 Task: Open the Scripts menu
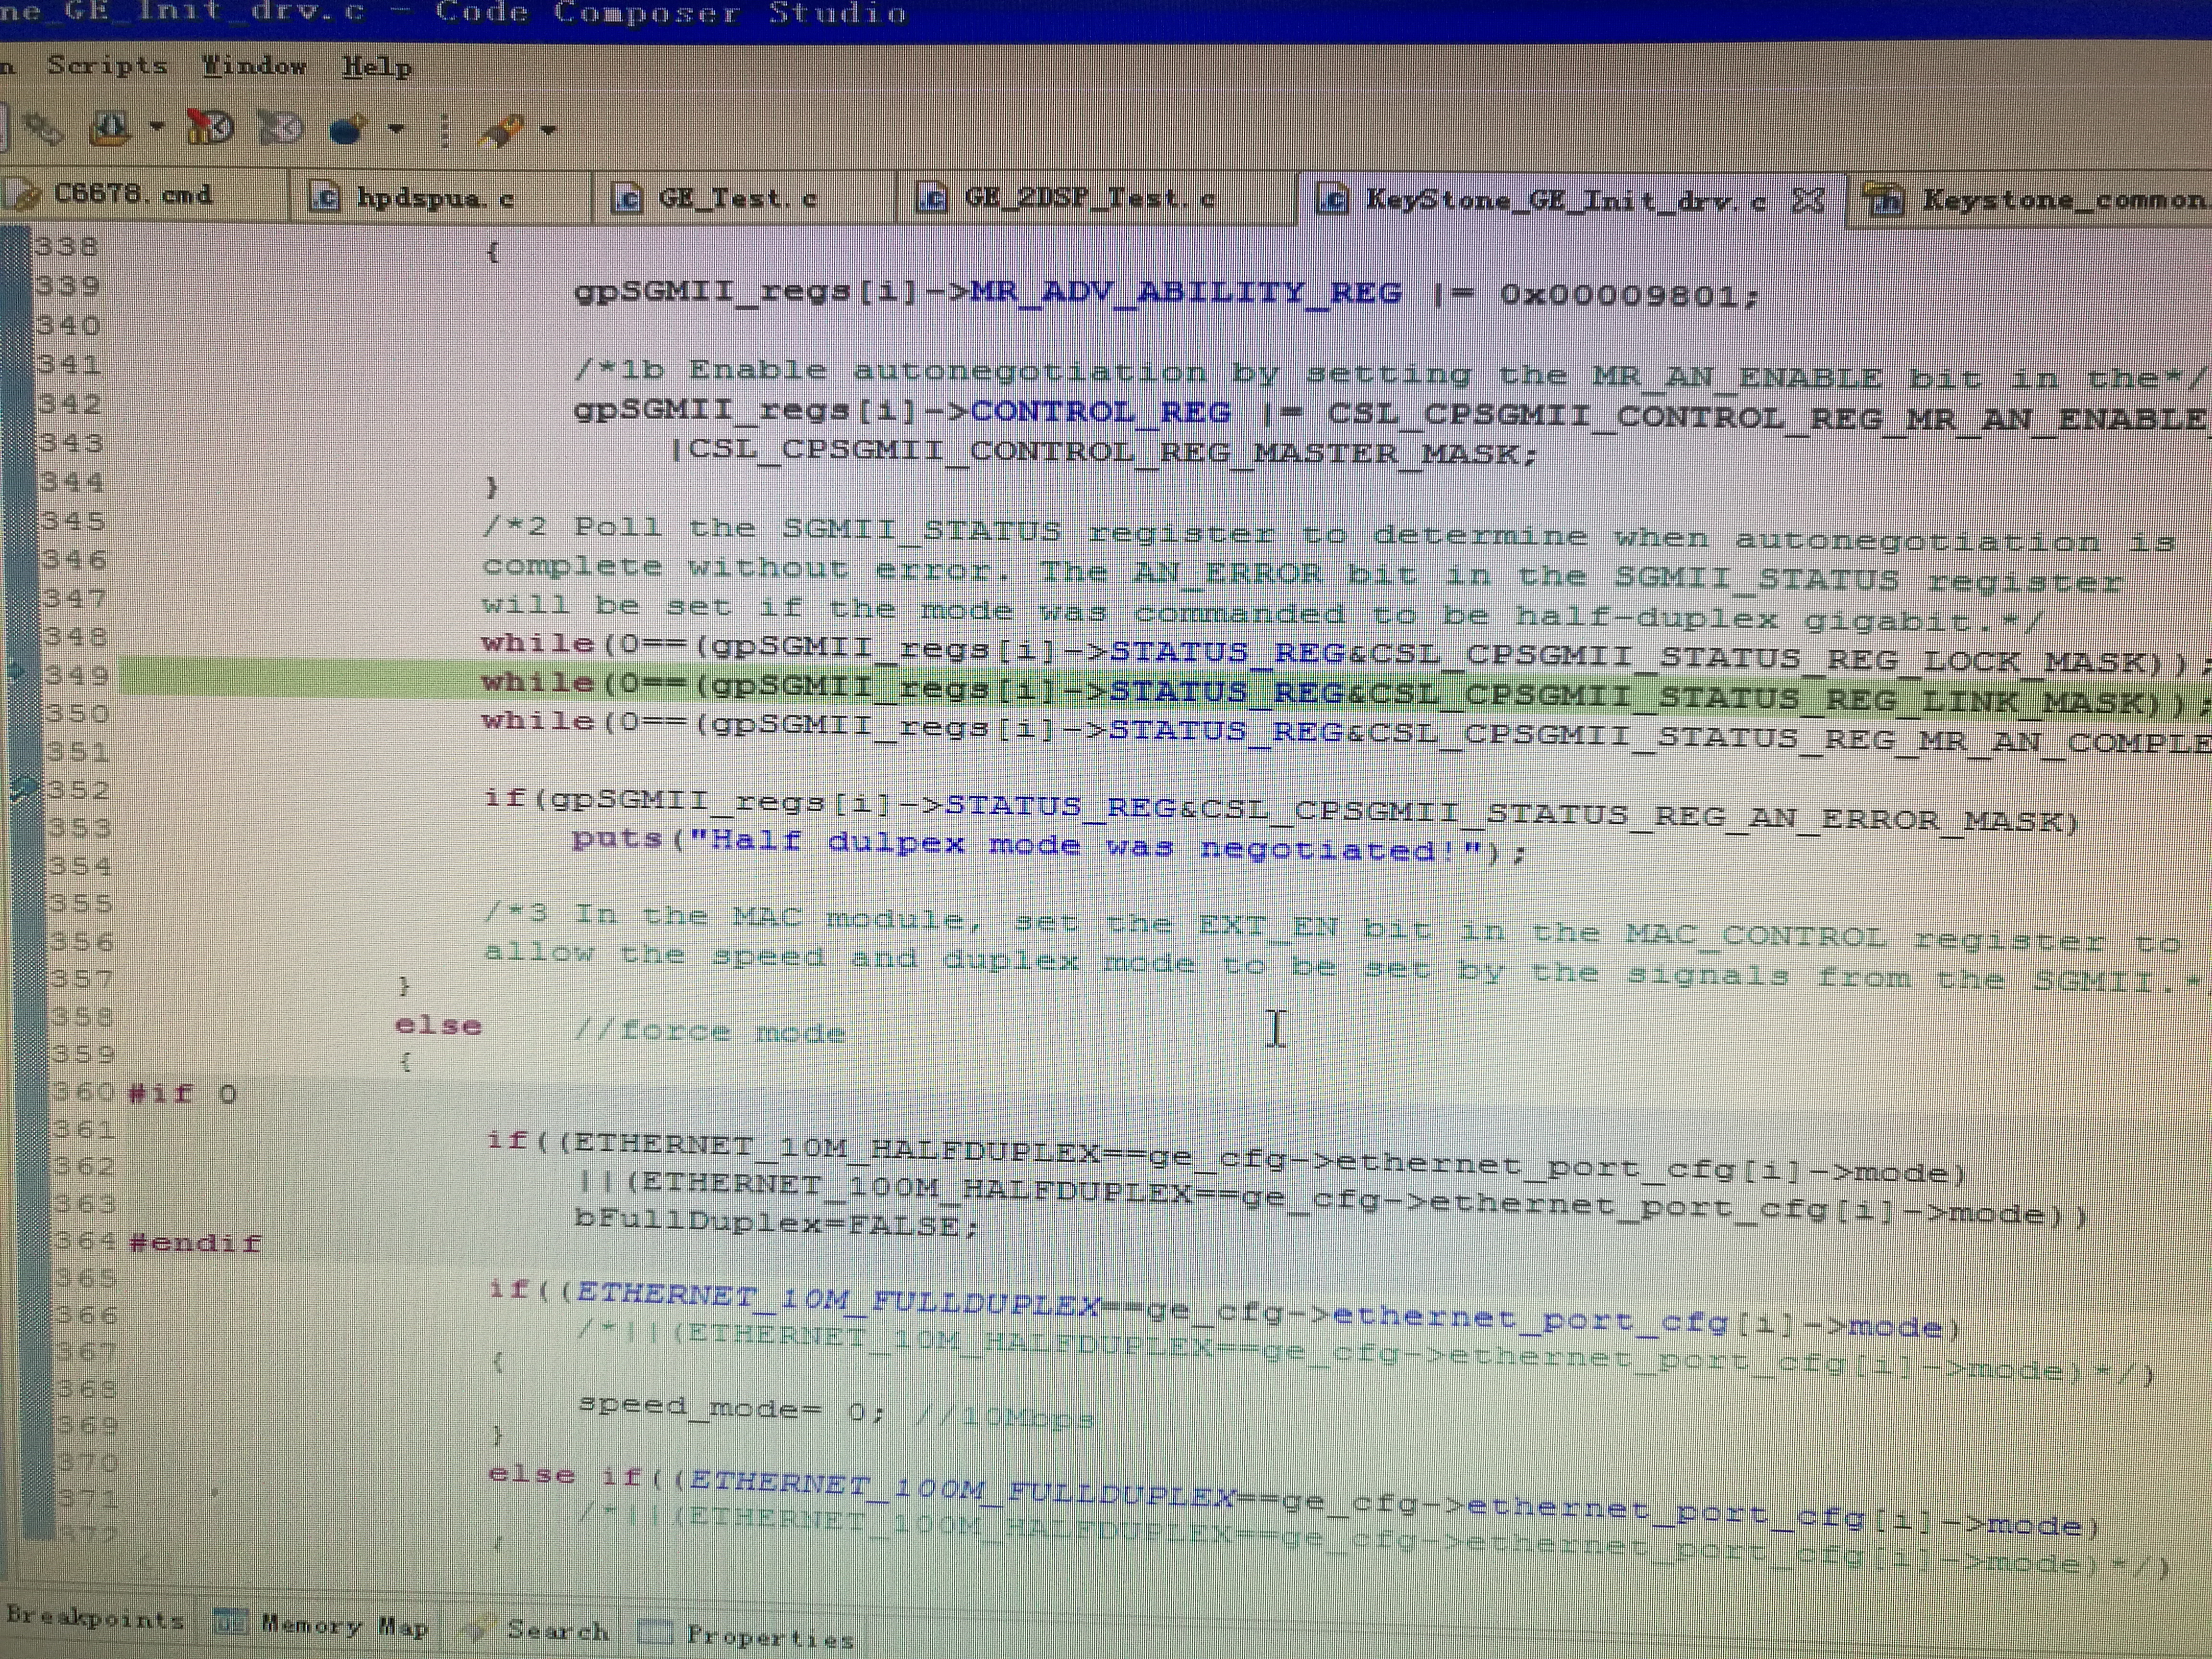(107, 66)
